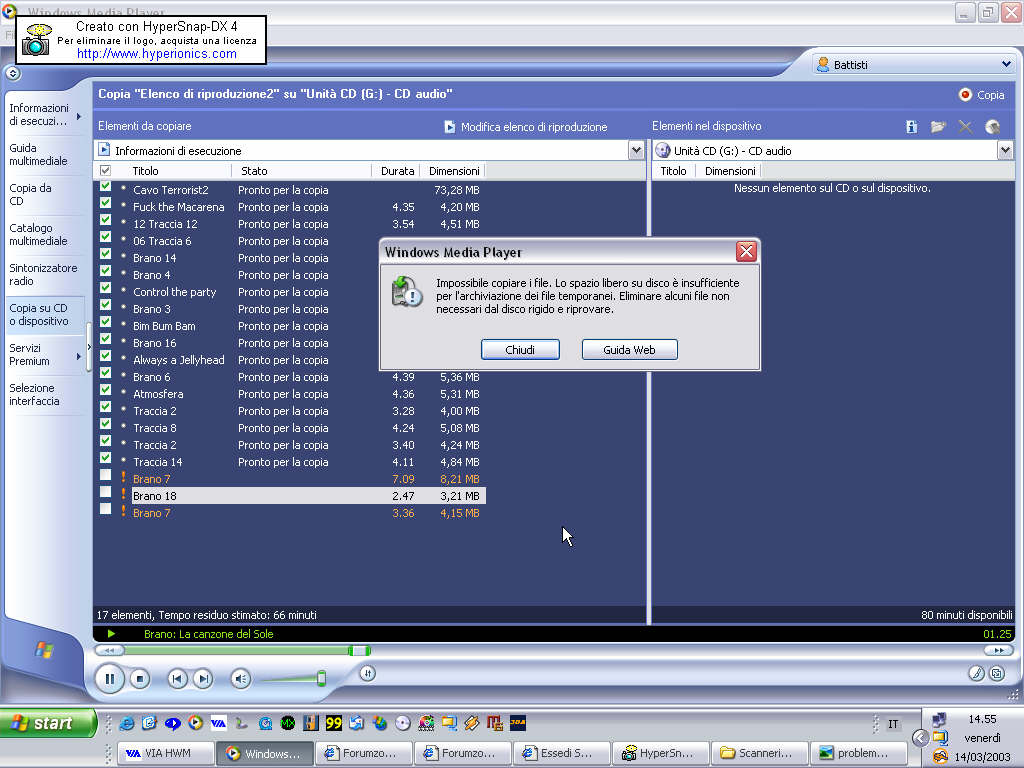The height and width of the screenshot is (768, 1024).
Task: Check the Brano 18 checkbox
Action: point(105,492)
